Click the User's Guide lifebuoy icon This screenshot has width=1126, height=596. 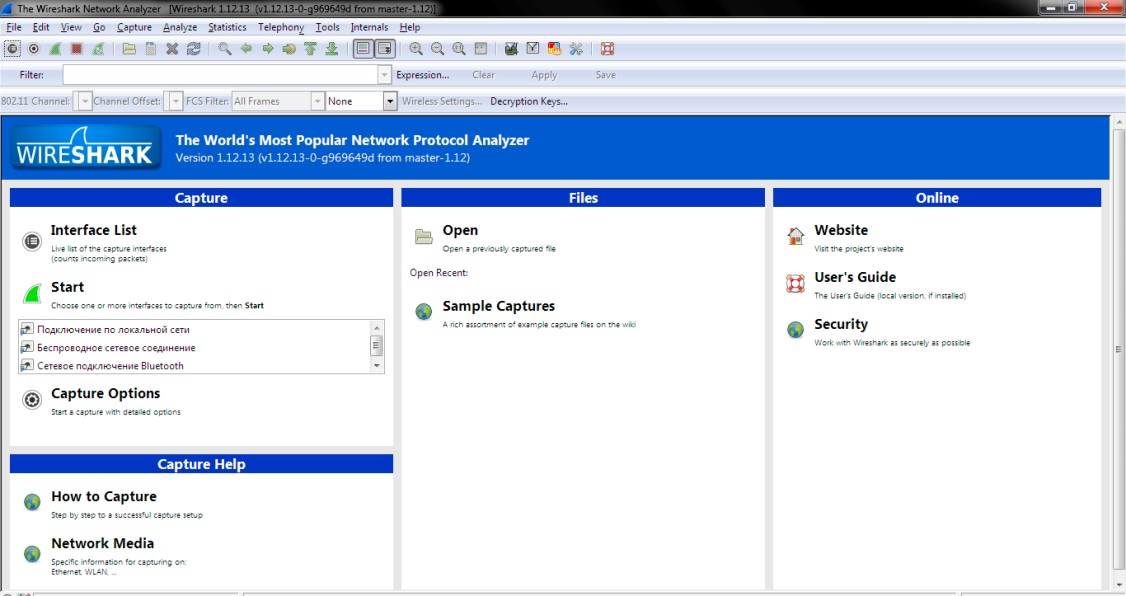[x=795, y=284]
